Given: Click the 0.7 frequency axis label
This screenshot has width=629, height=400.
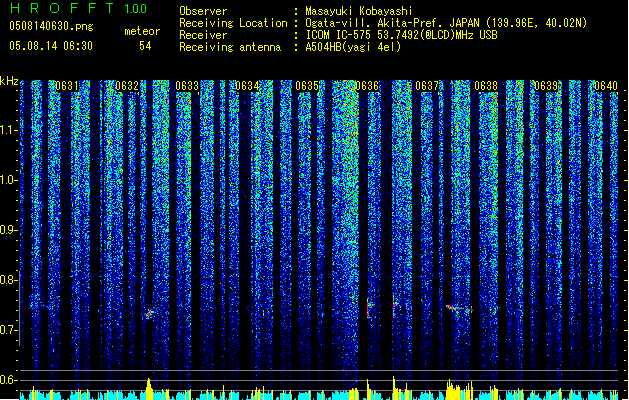Looking at the screenshot, I should pos(8,330).
